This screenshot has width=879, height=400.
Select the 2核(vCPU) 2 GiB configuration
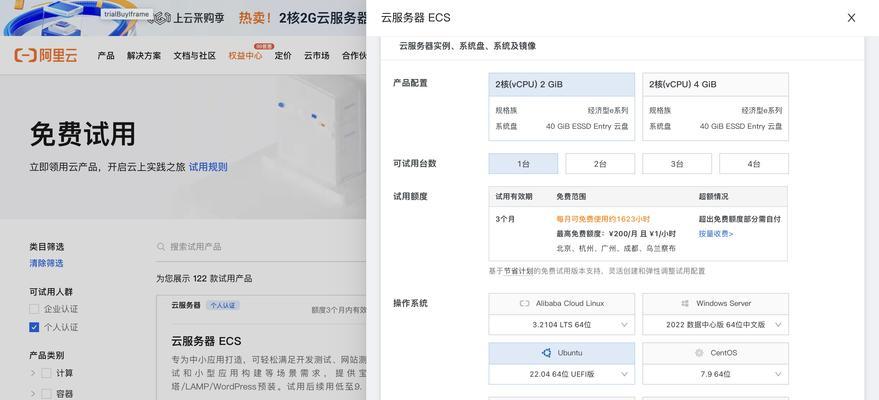tap(562, 106)
